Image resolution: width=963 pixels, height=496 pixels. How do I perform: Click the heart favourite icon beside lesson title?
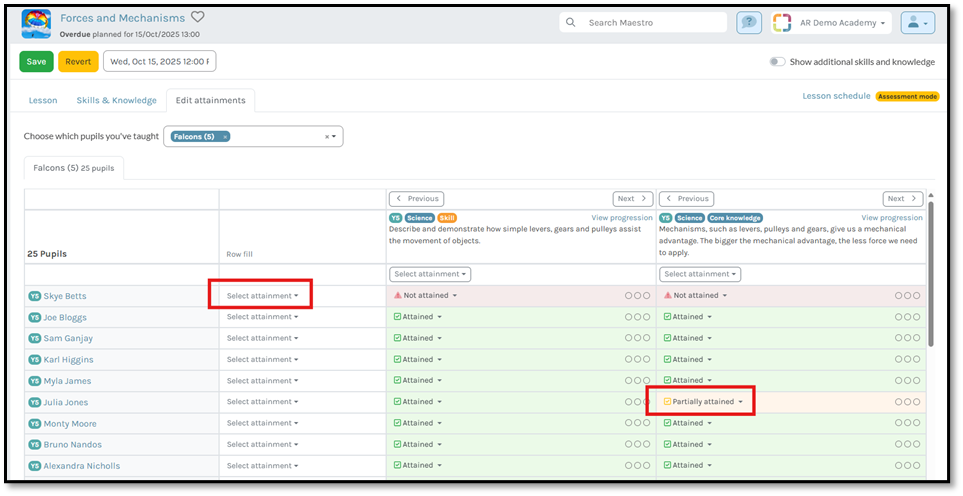(198, 17)
